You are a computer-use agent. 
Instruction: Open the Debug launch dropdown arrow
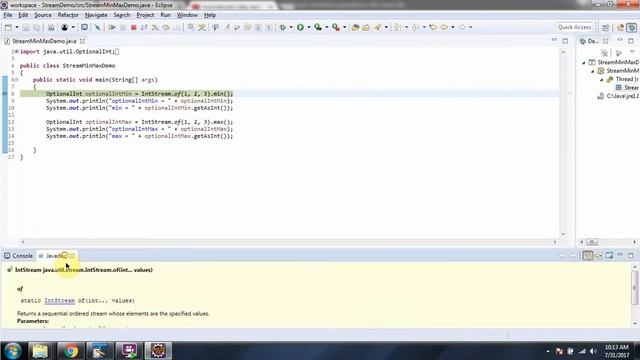click(x=291, y=27)
